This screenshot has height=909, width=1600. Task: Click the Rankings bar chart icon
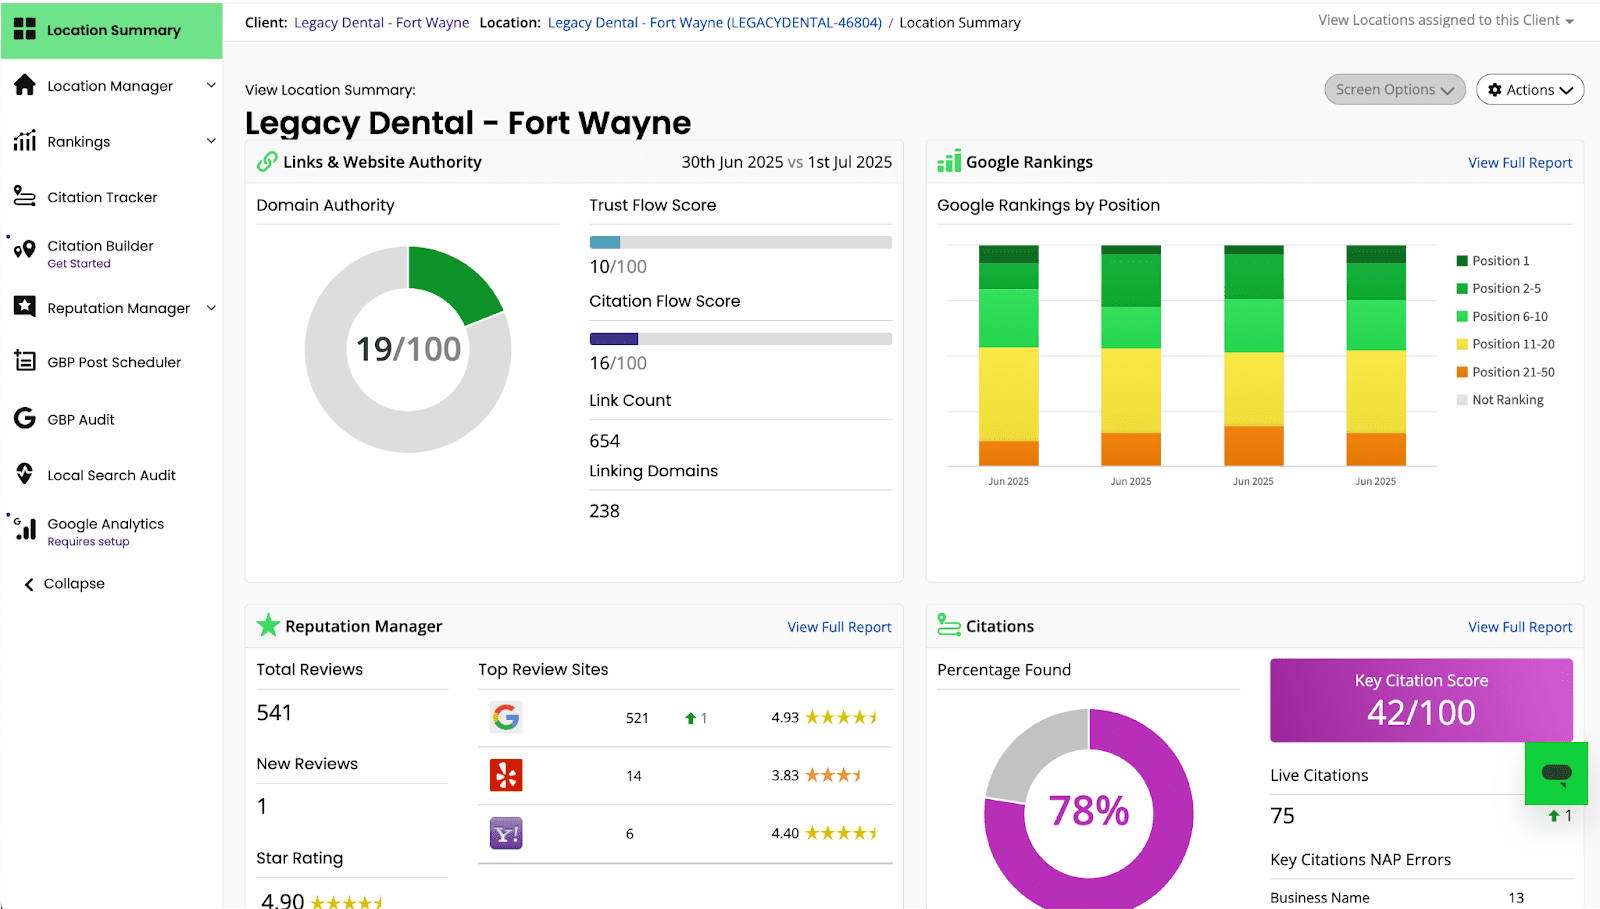pos(25,141)
